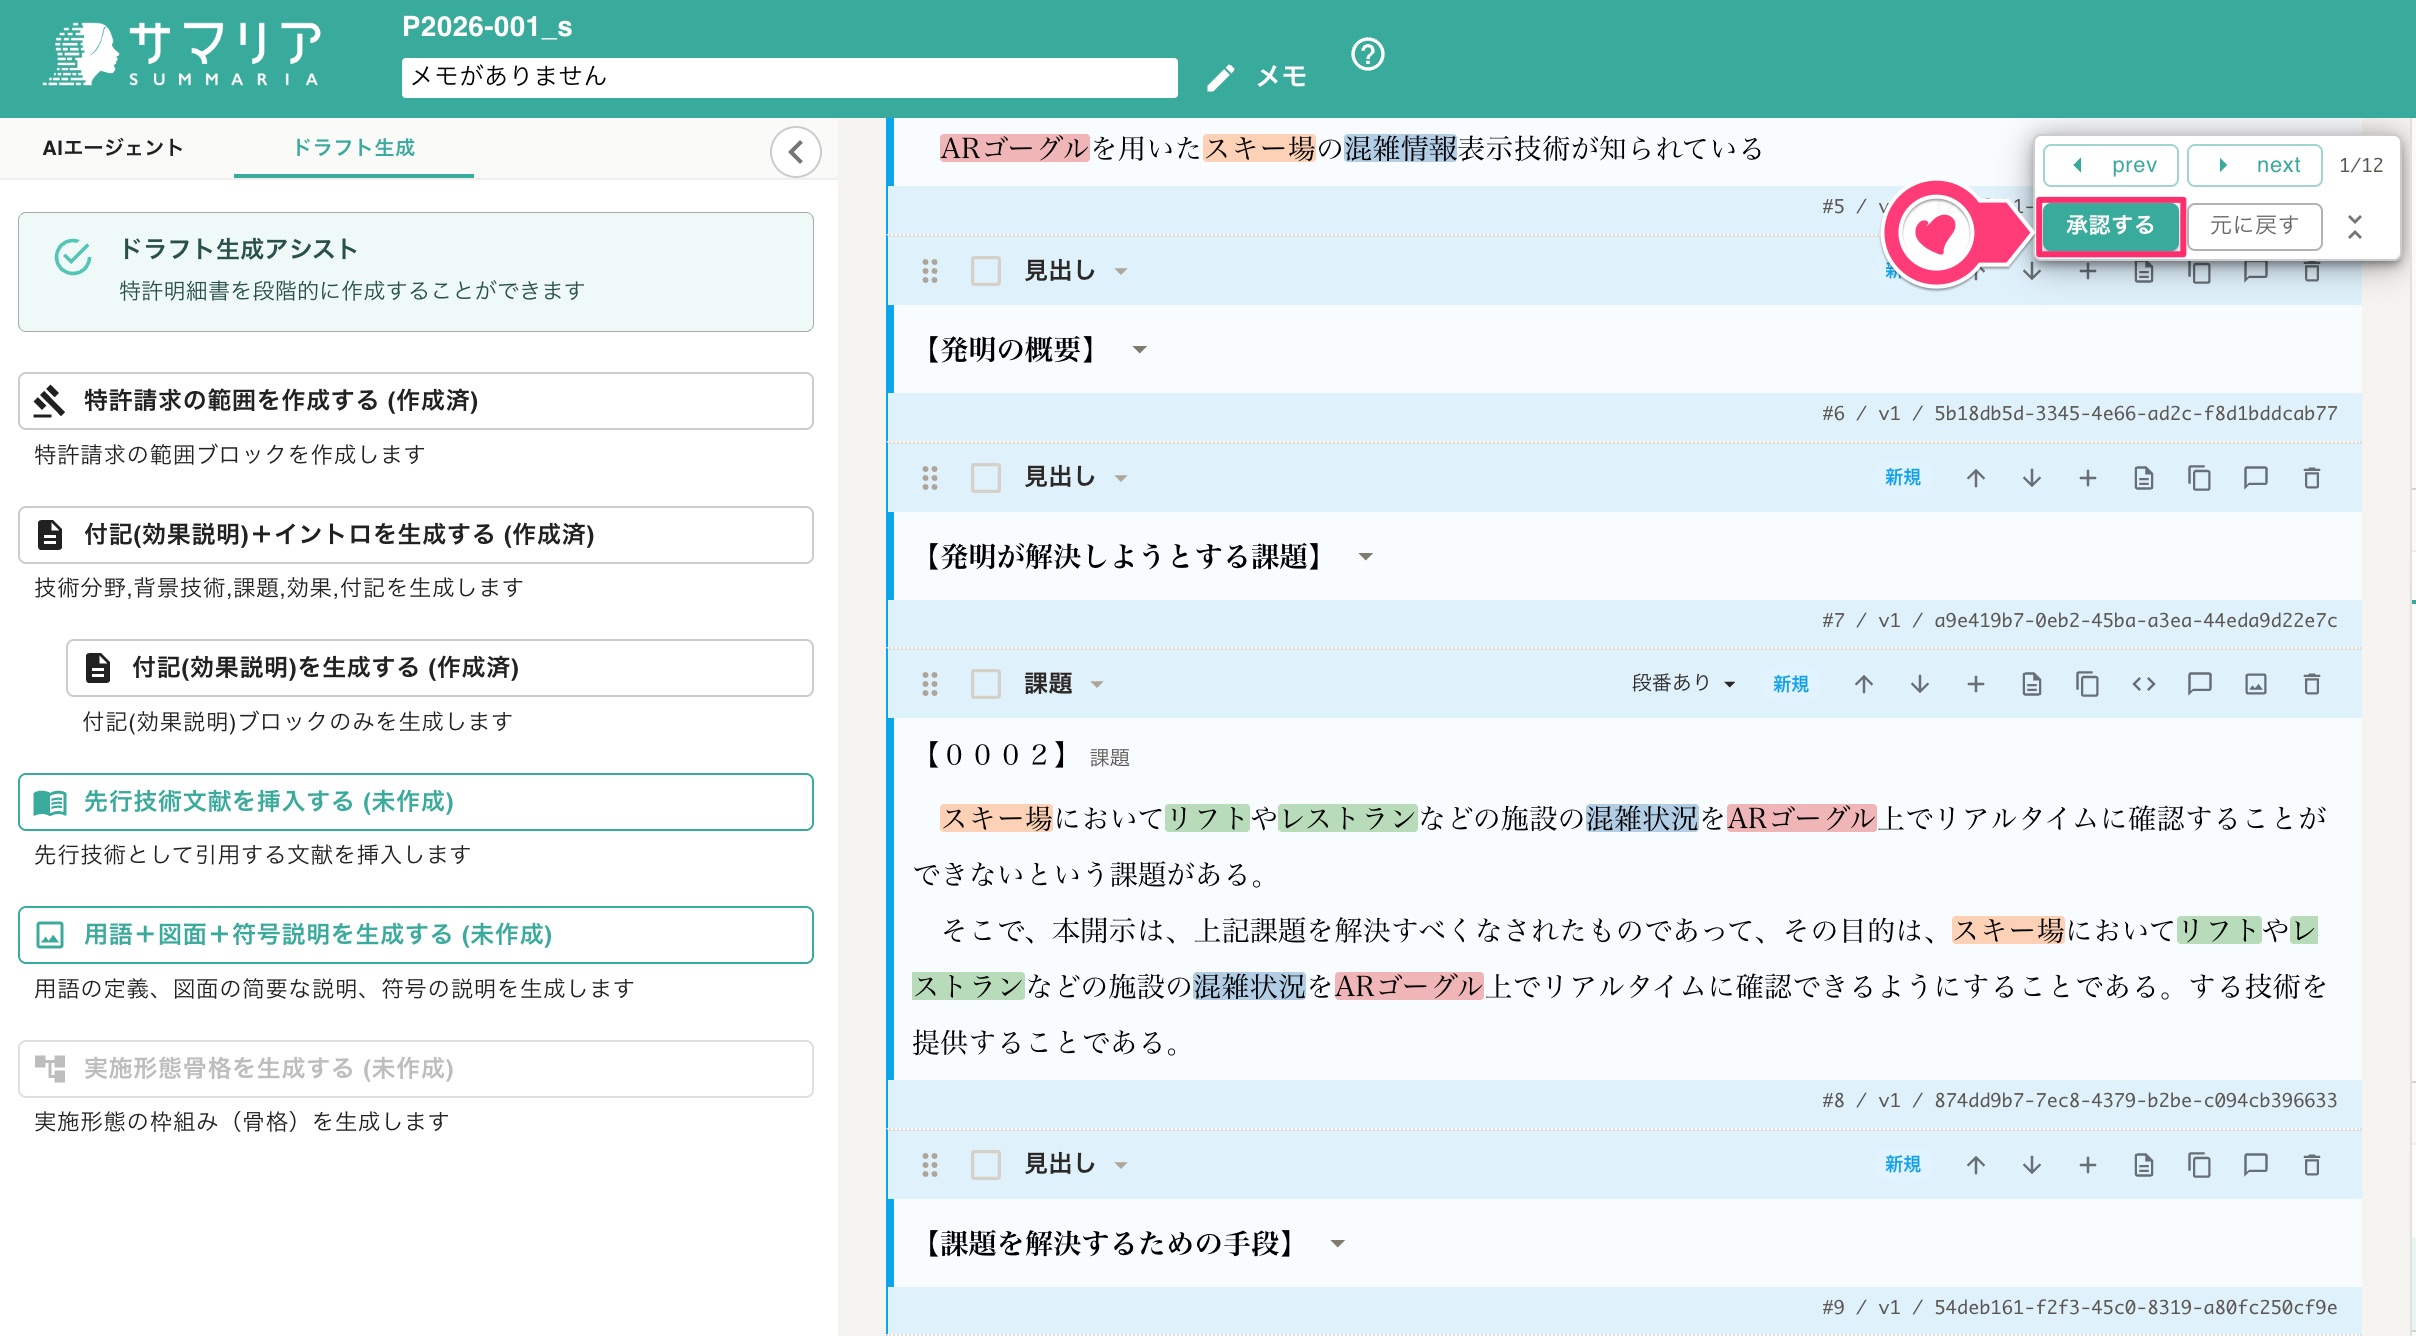This screenshot has width=2416, height=1336.
Task: Move the 課題 block down
Action: pyautogui.click(x=1920, y=684)
